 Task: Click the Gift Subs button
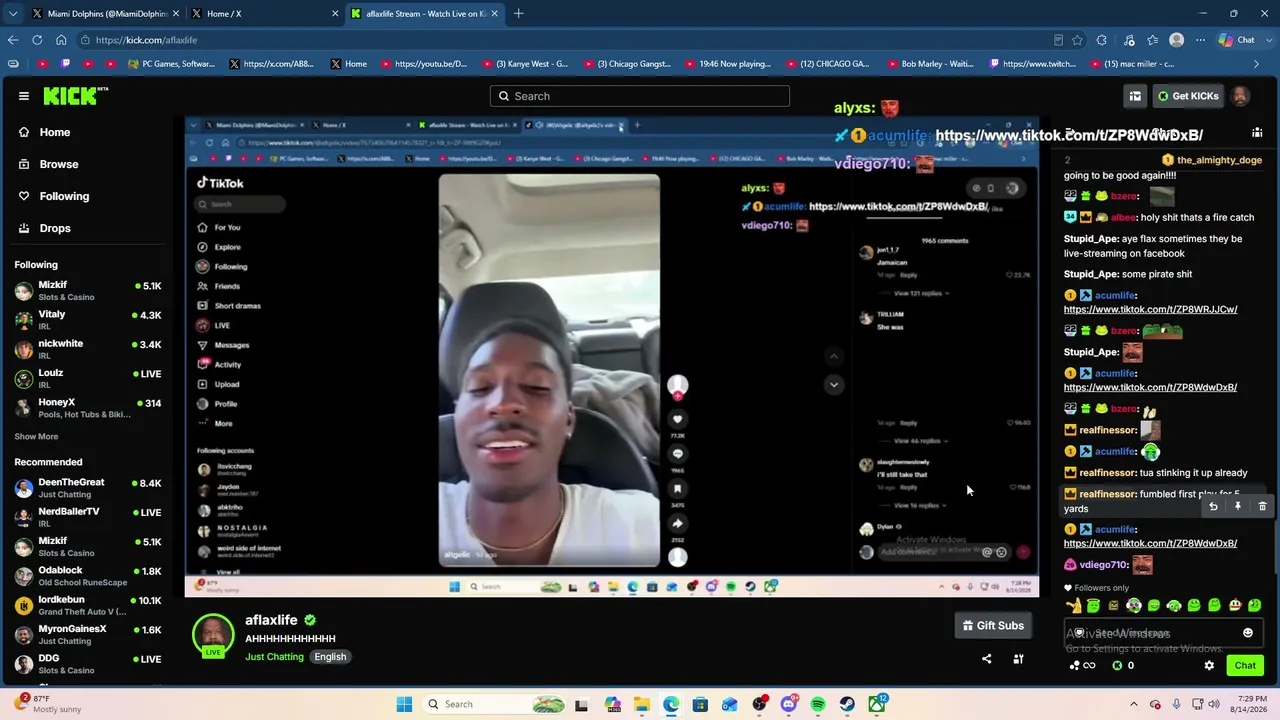tap(993, 626)
